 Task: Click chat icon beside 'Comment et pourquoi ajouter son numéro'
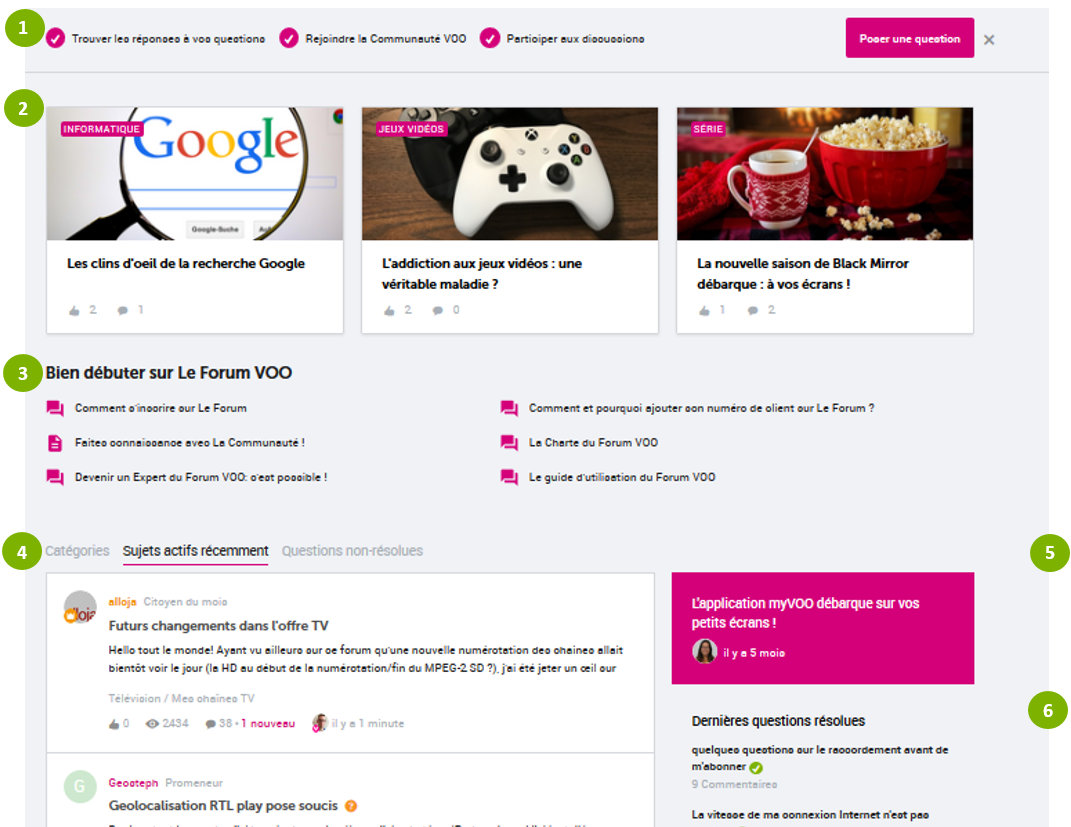click(509, 408)
